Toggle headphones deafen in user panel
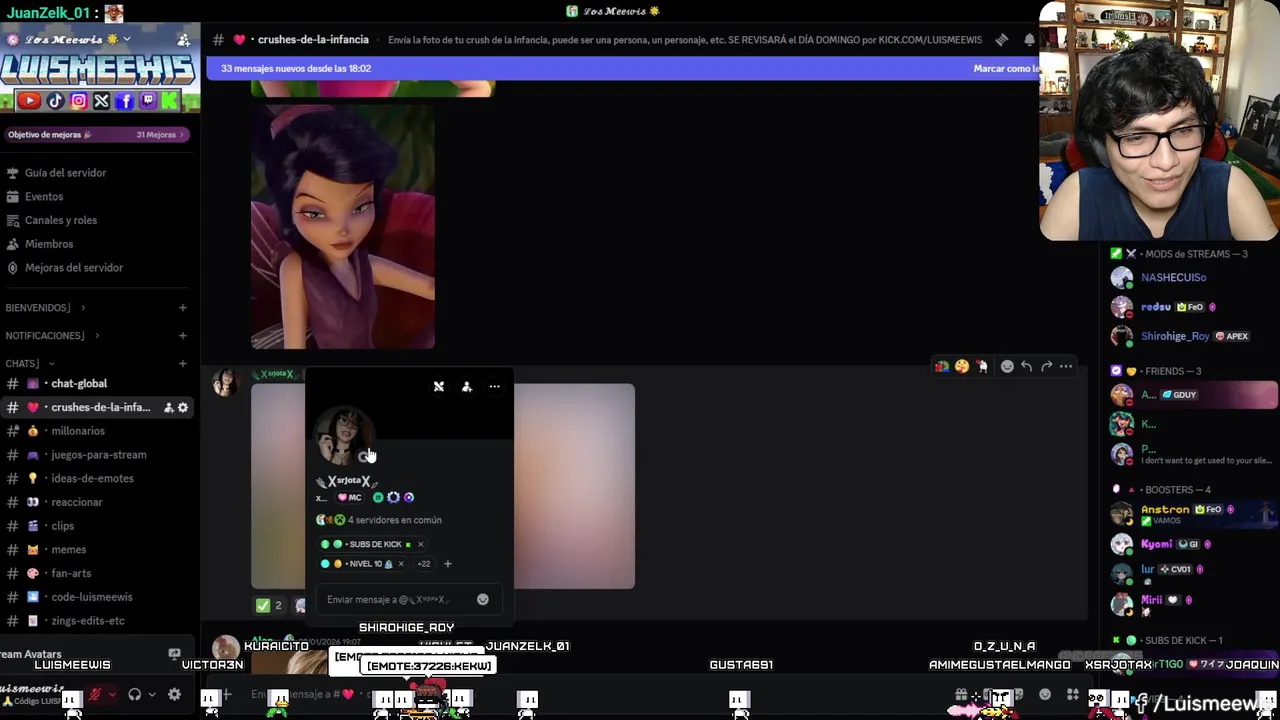This screenshot has width=1280, height=720. [135, 694]
